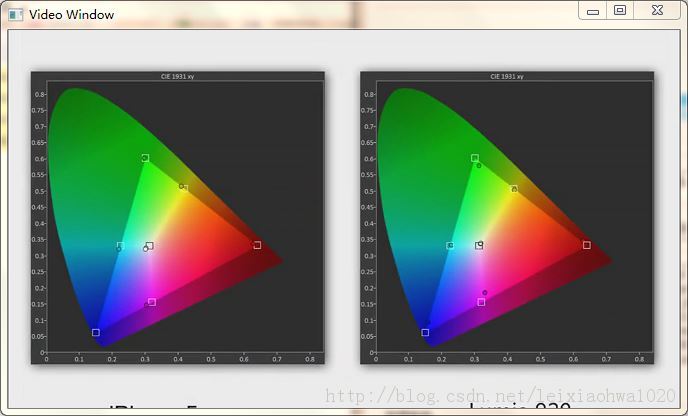
Task: Click the magenta marker square on left chart
Action: pos(152,302)
